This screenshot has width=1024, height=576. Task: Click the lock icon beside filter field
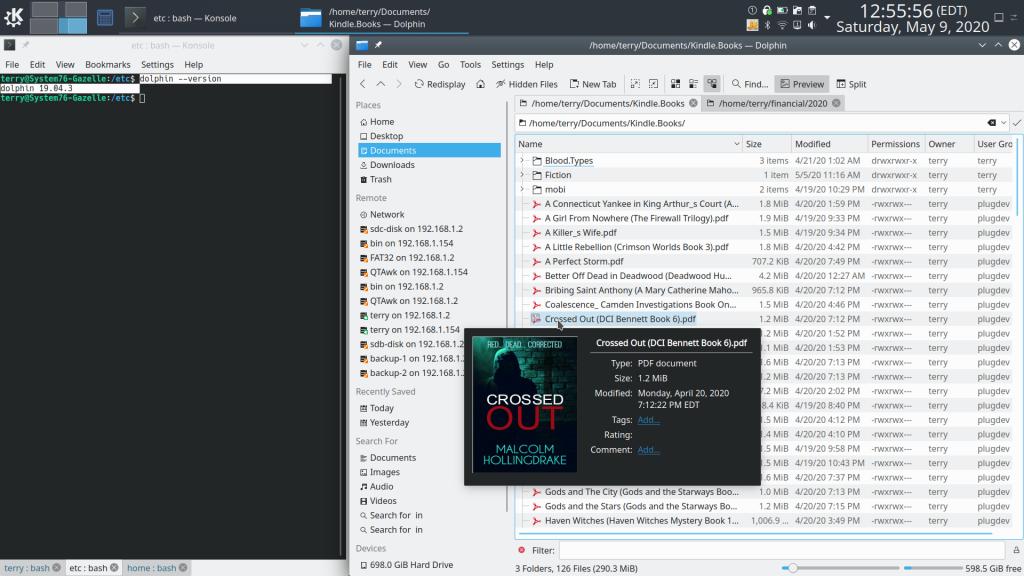(x=1015, y=550)
